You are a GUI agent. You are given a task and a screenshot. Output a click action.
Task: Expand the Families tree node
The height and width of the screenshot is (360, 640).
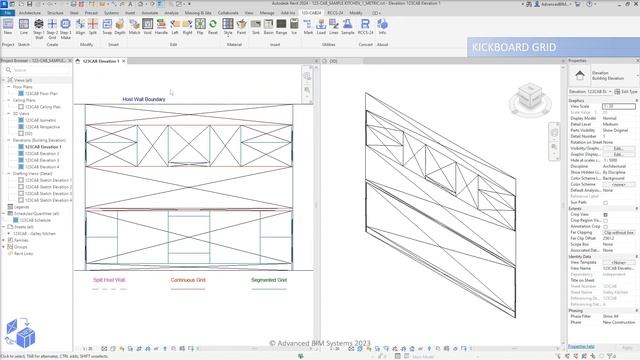pos(4,240)
